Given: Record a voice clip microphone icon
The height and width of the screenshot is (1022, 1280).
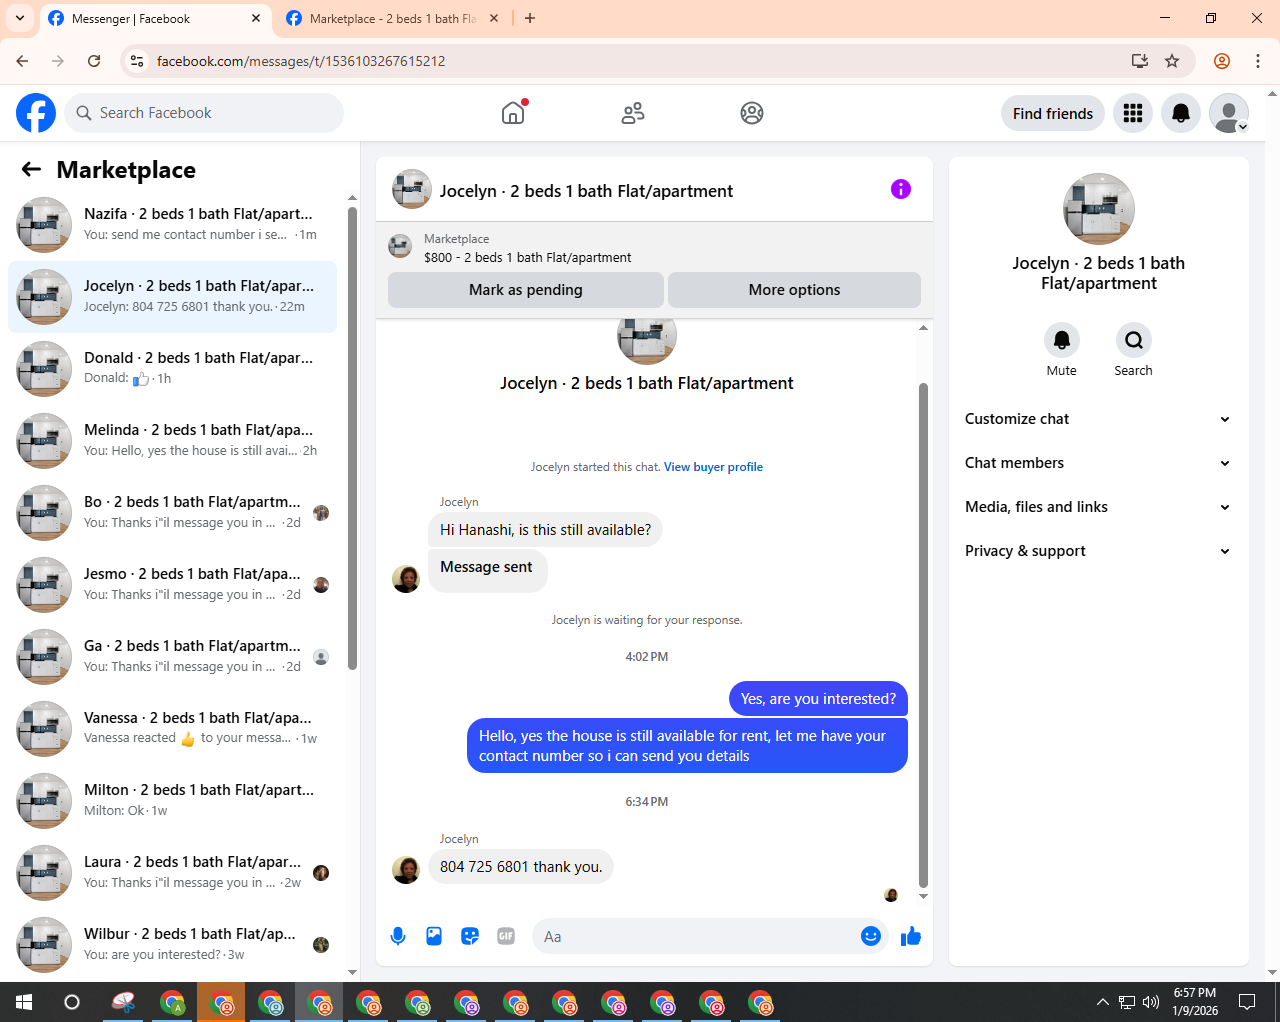Looking at the screenshot, I should (398, 936).
